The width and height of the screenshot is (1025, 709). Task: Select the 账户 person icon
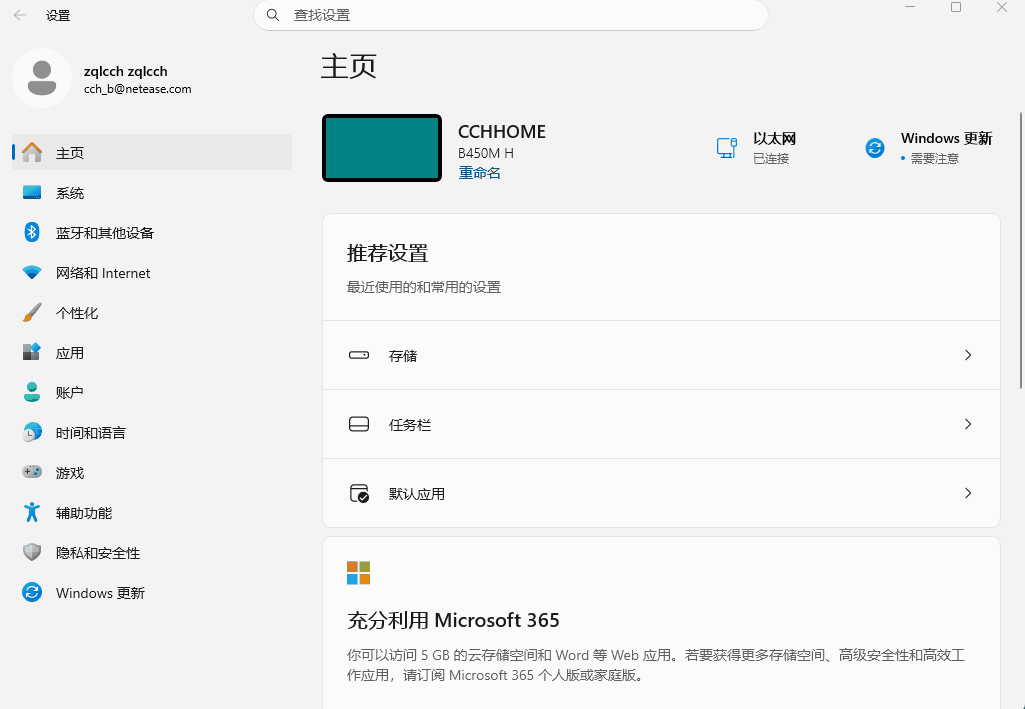tap(31, 392)
